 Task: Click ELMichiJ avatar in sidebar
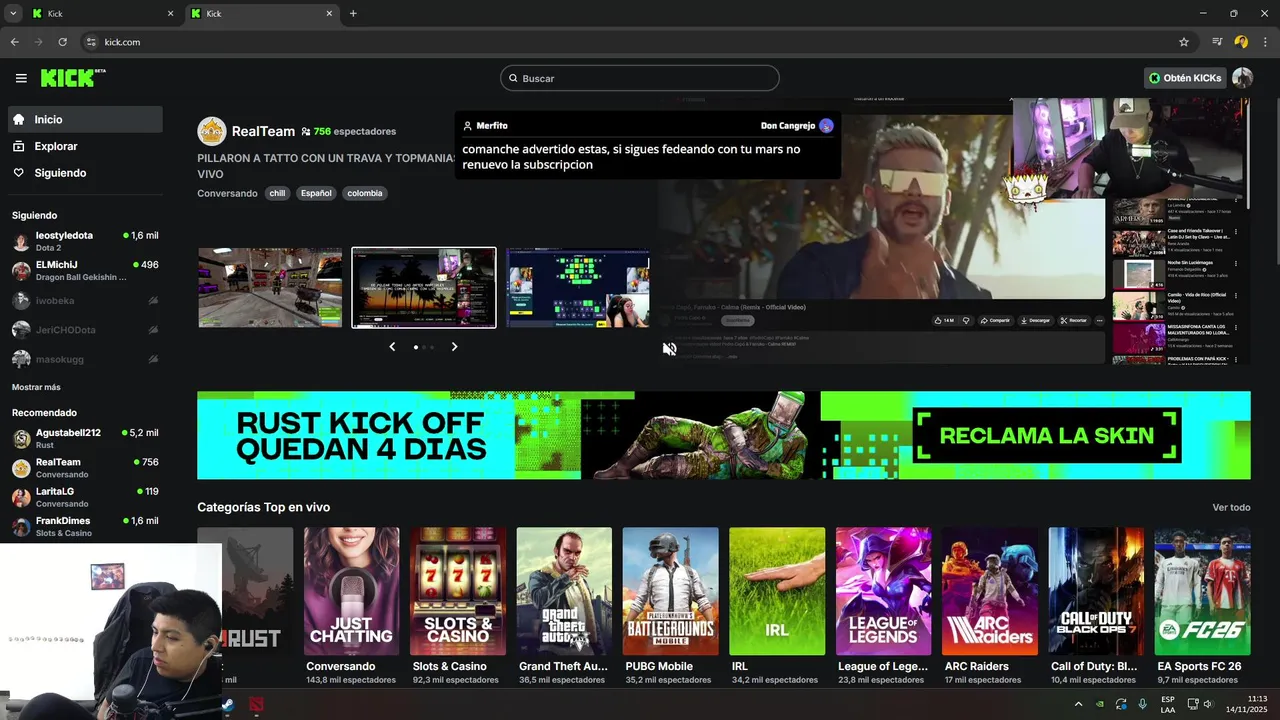pyautogui.click(x=21, y=270)
